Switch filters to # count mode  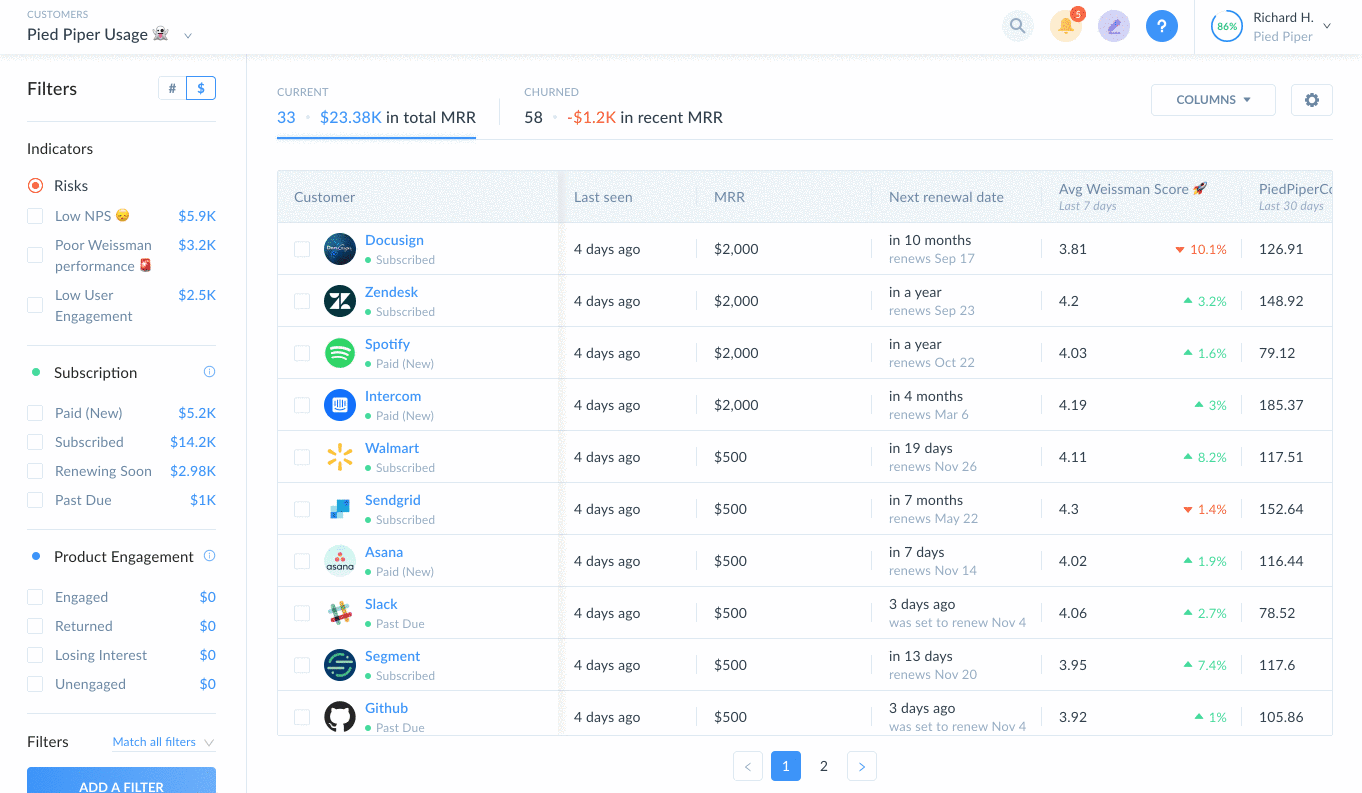tap(172, 88)
